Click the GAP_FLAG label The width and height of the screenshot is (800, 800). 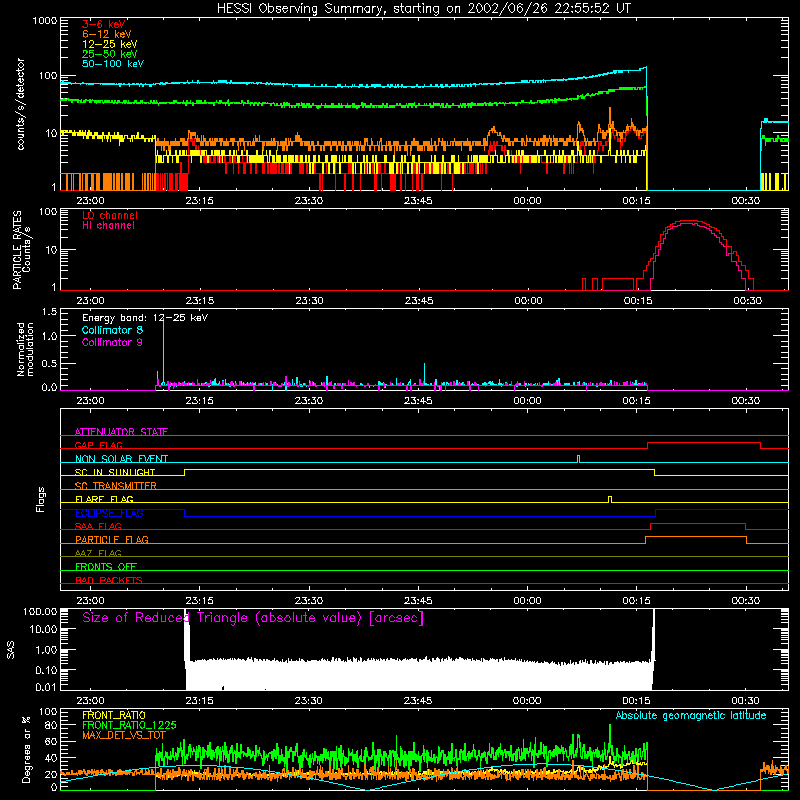click(x=98, y=445)
